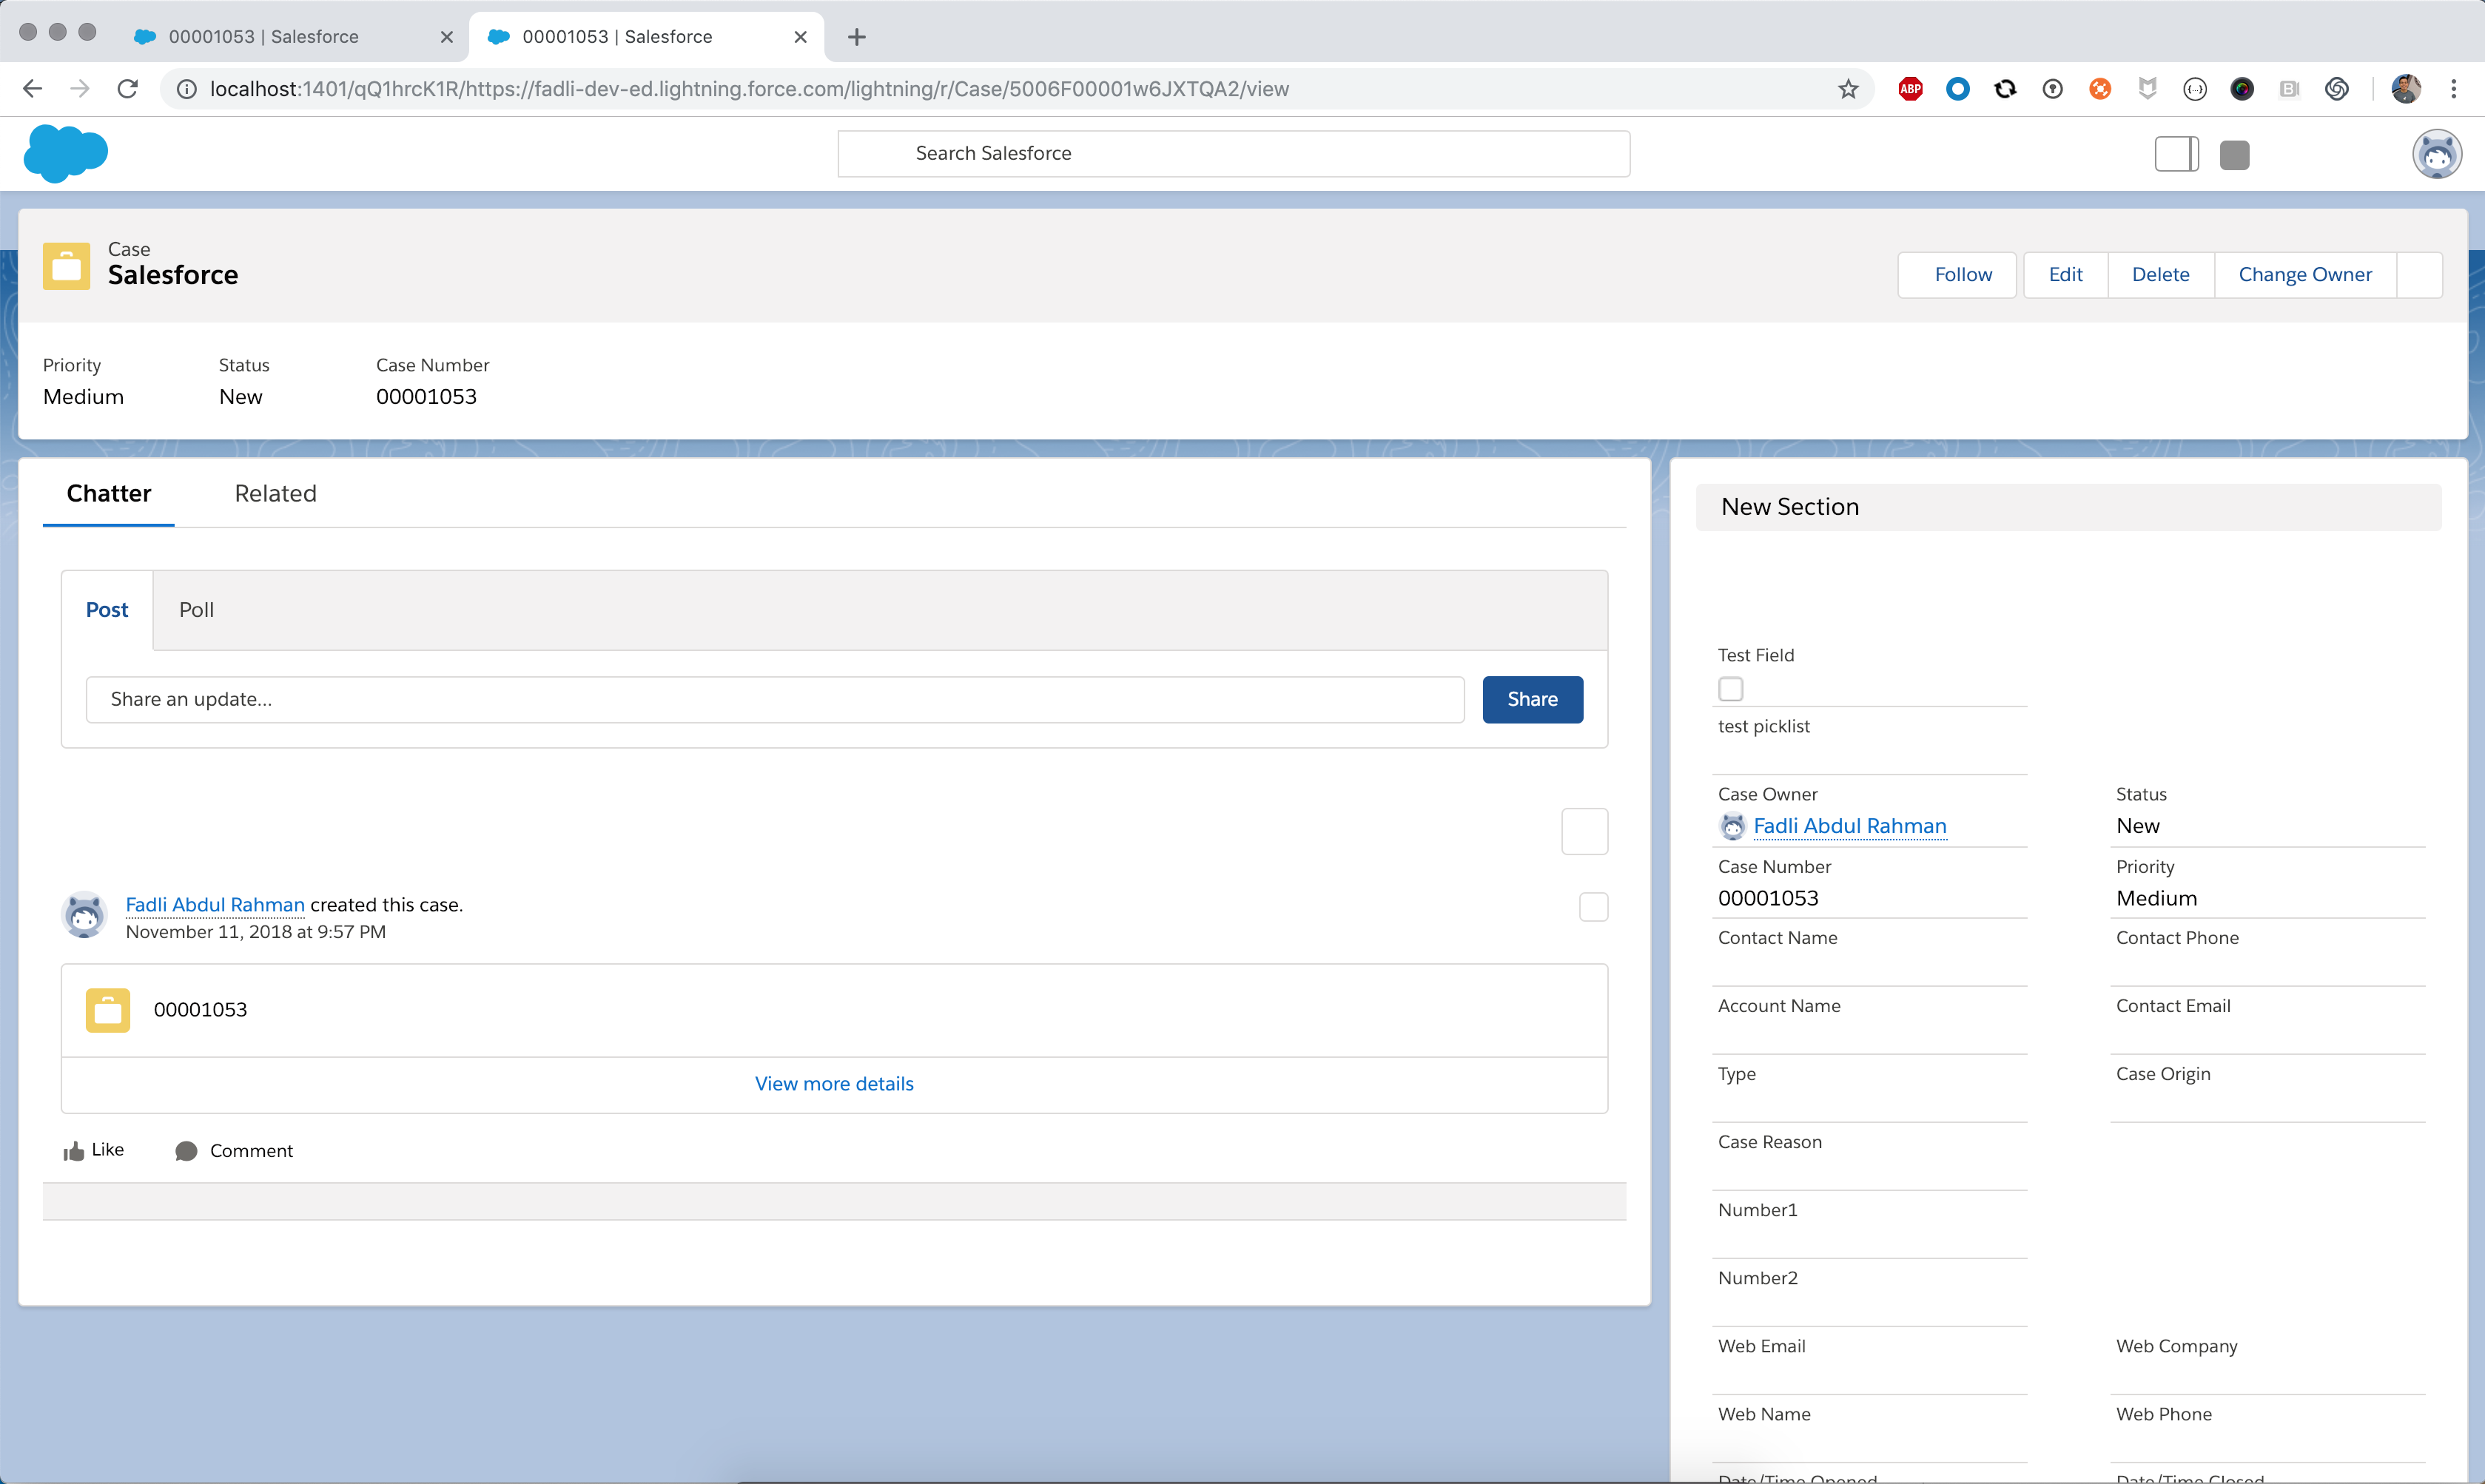Click the Priority value Medium in details
Viewport: 2485px width, 1484px height.
2156,899
